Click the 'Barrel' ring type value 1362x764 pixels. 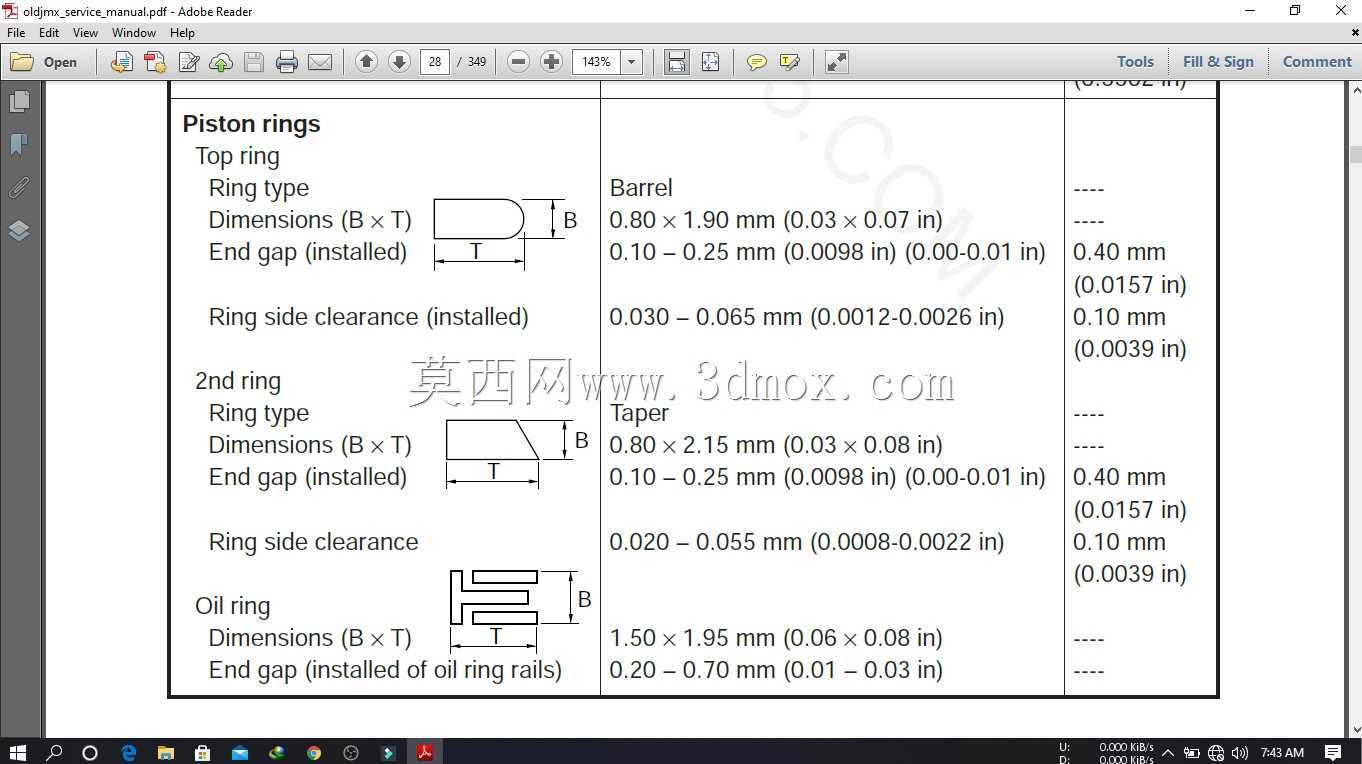click(x=641, y=188)
